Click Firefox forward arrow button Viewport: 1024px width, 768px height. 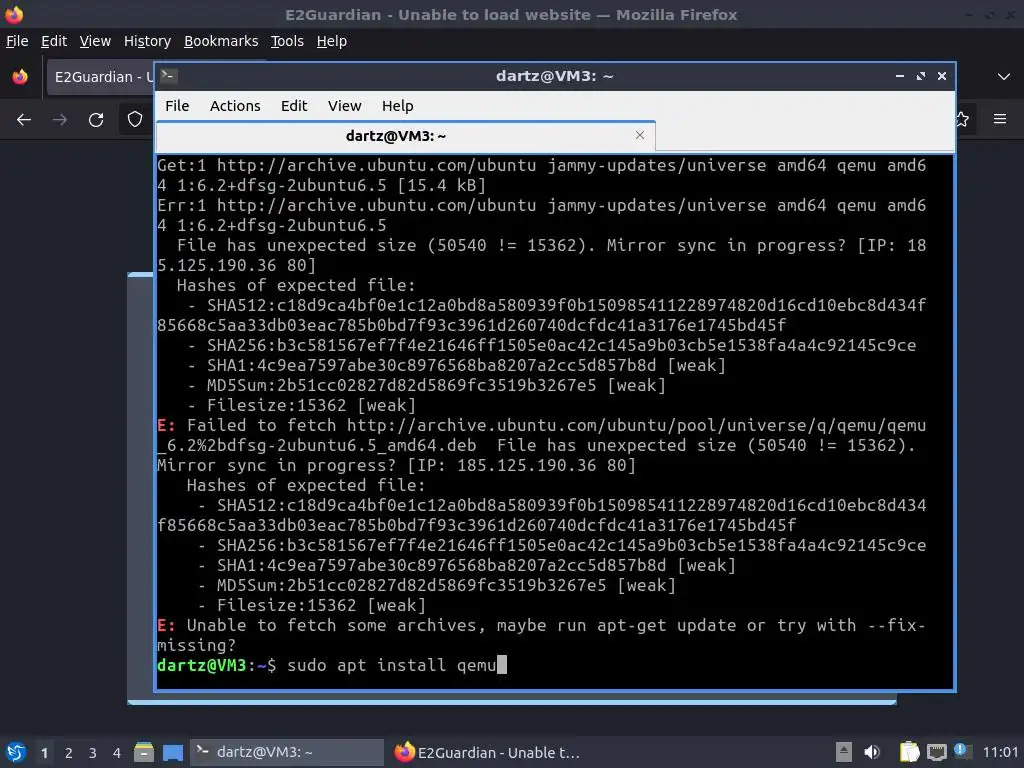(60, 120)
